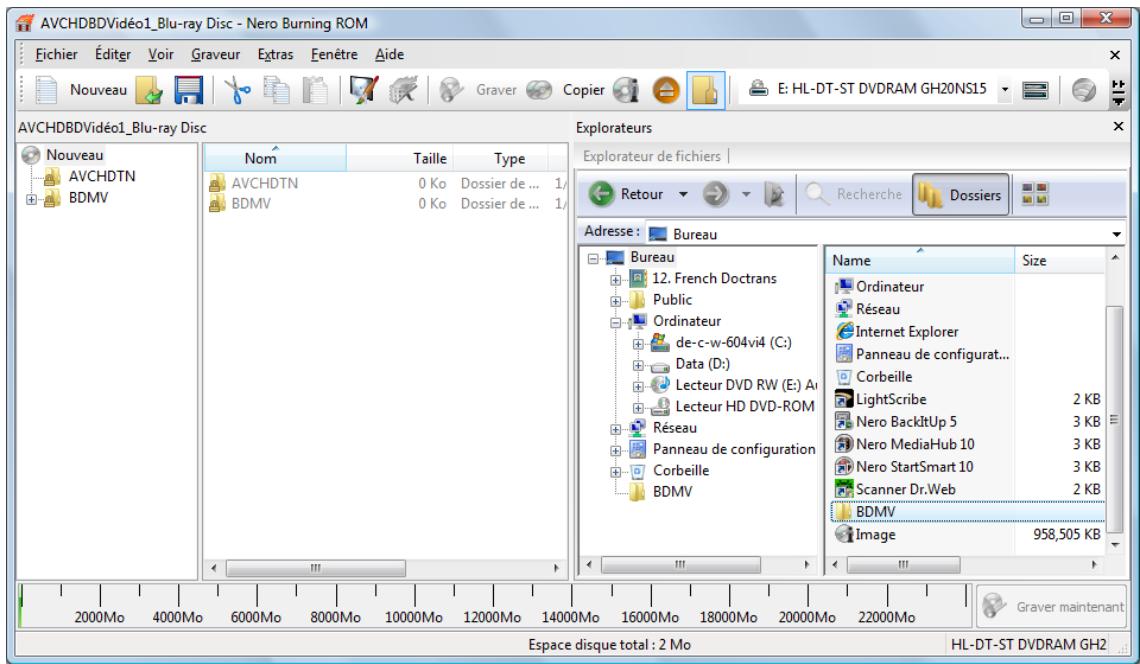The width and height of the screenshot is (1140, 664).
Task: Click the recorder options icon after the drive list
Action: click(1035, 90)
